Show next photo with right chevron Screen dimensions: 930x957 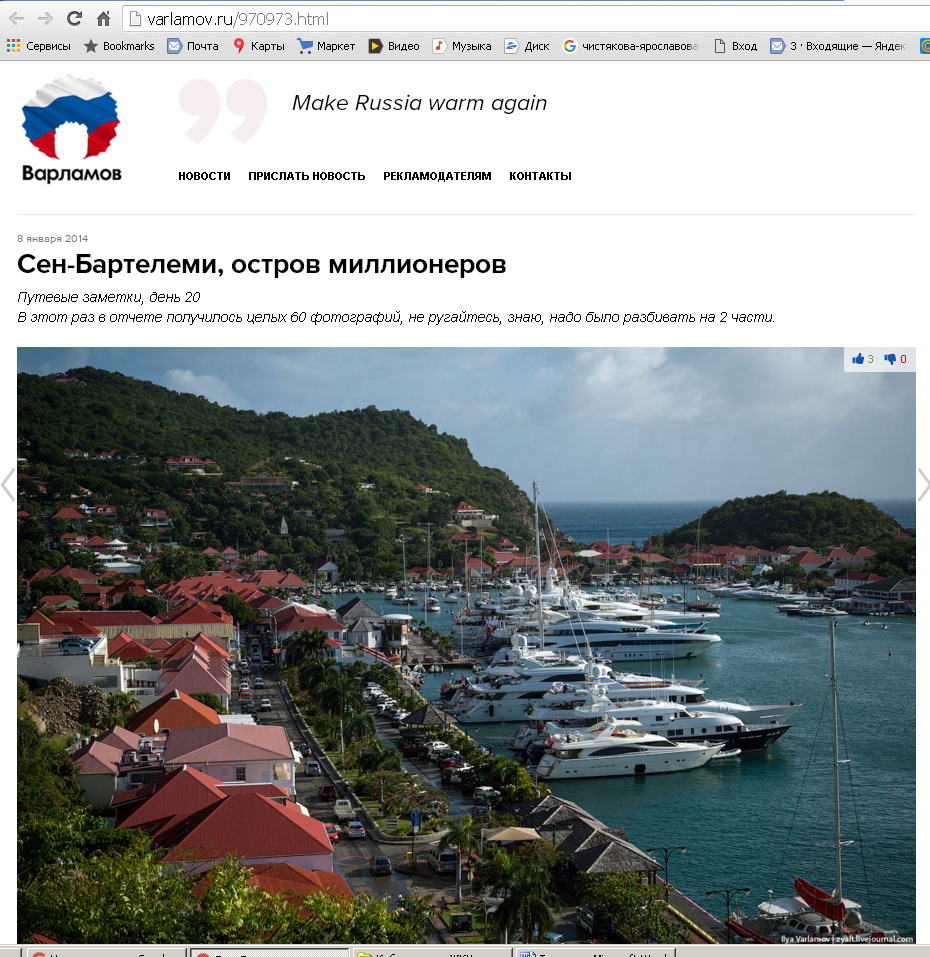923,485
